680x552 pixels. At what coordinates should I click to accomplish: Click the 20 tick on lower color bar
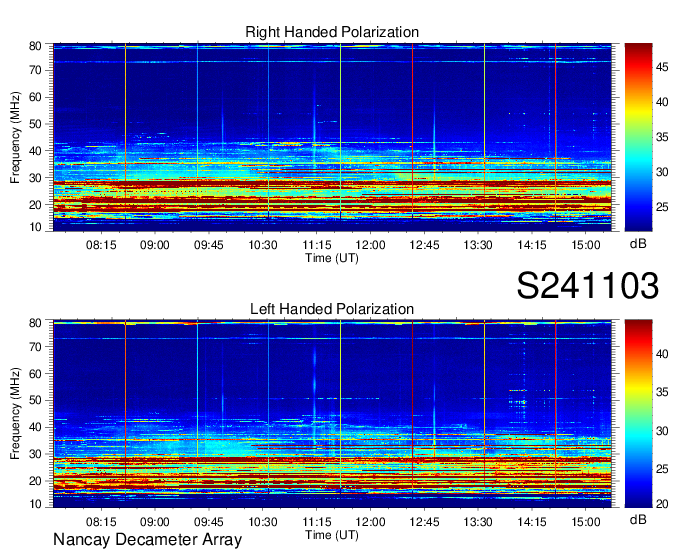pyautogui.click(x=662, y=504)
